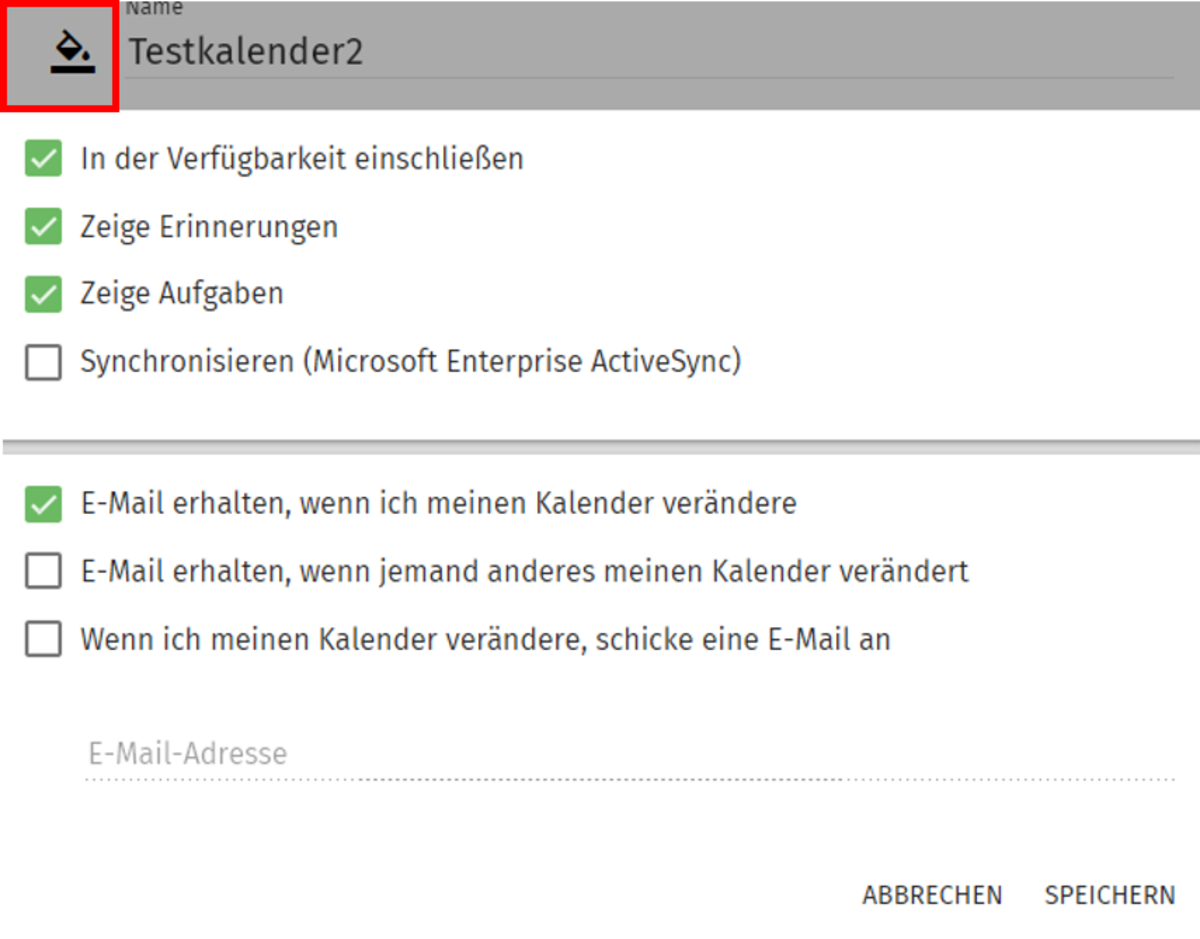The width and height of the screenshot is (1200, 939).
Task: Click the 'Wenn ich meinen Kalender verändere, schicke' text
Action: (485, 639)
